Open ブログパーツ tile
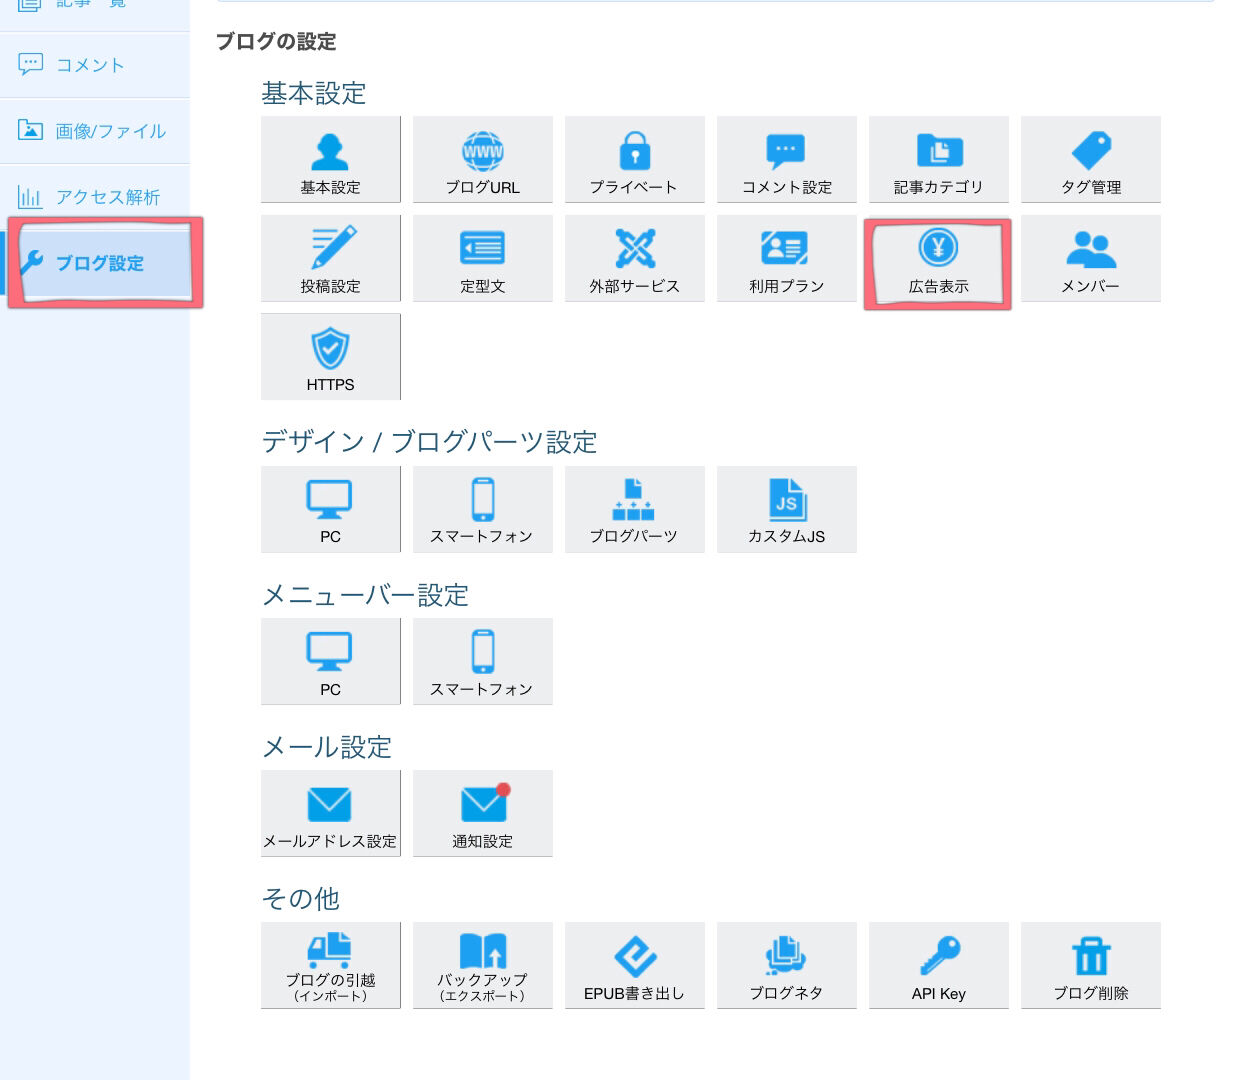 tap(635, 509)
